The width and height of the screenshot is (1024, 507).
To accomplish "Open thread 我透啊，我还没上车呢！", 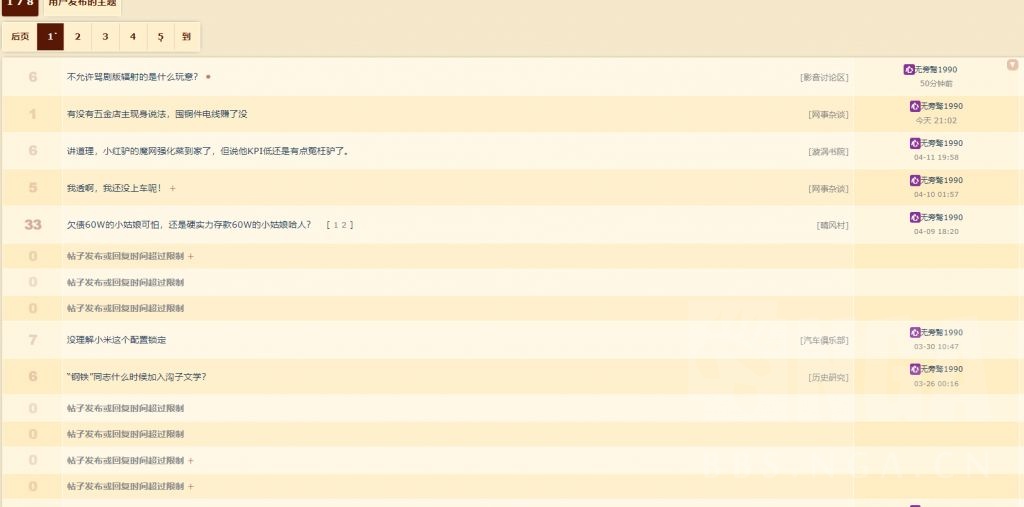I will point(114,188).
